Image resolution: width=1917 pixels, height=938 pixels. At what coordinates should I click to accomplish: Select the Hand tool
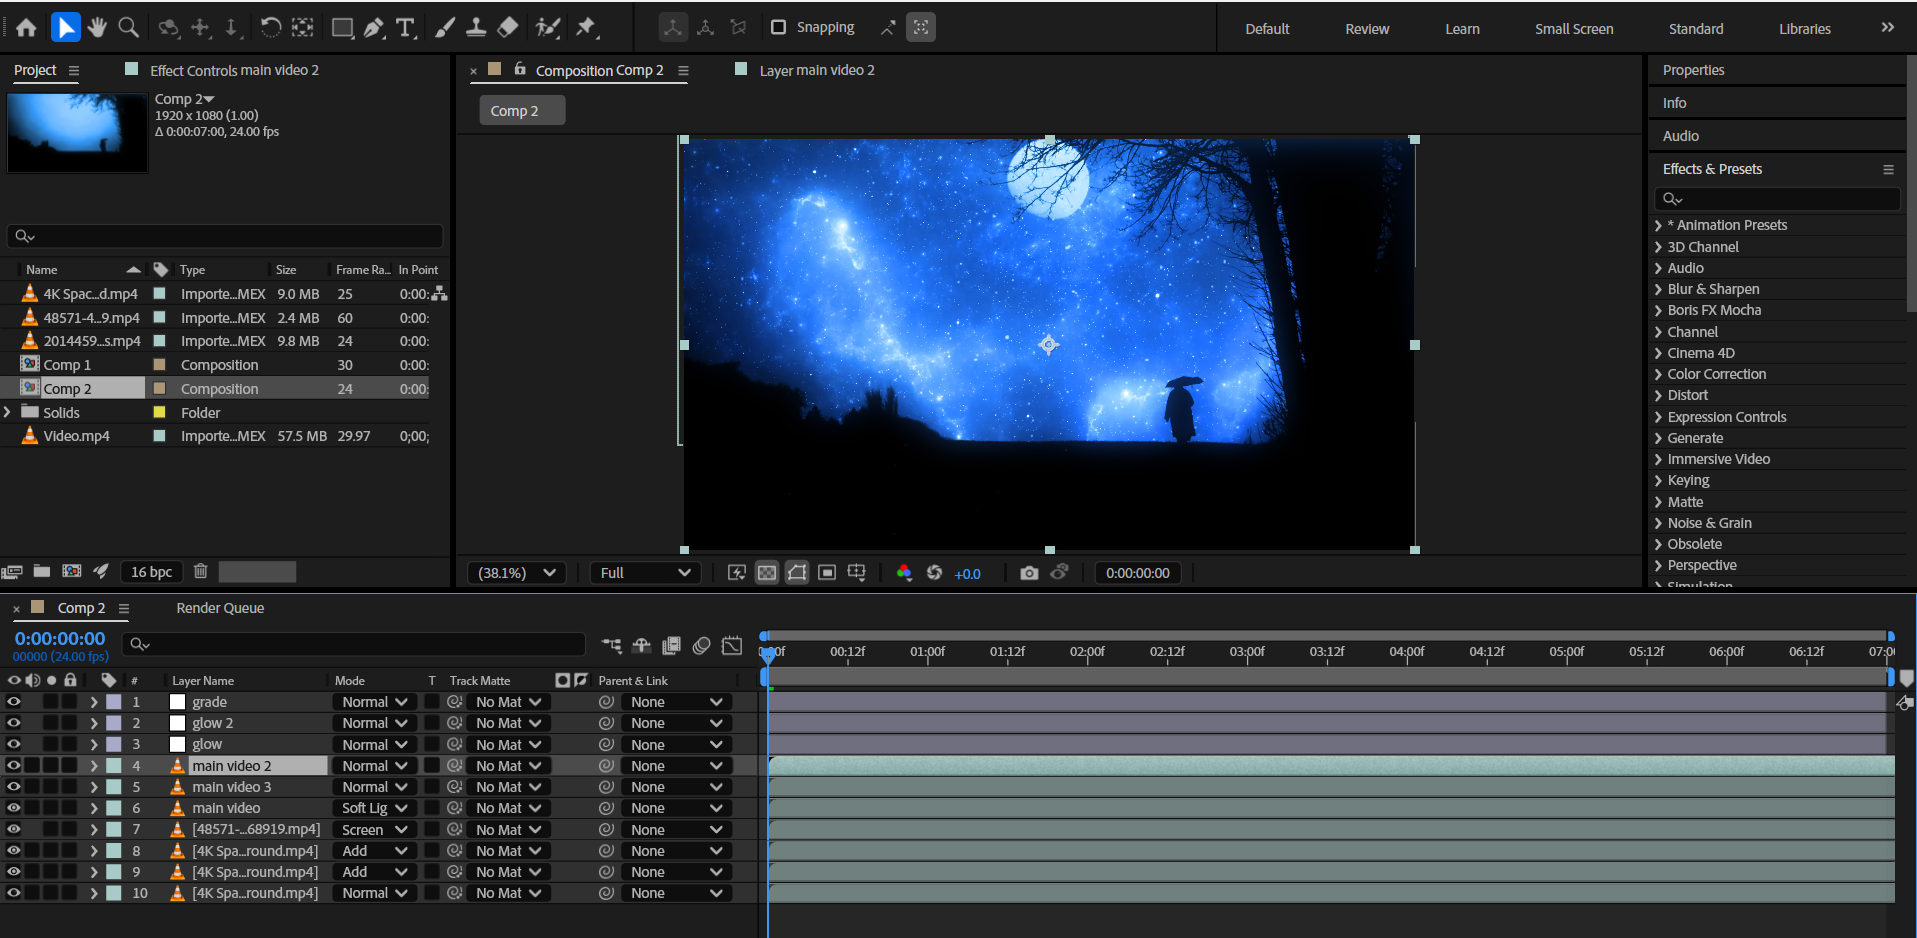pos(97,28)
